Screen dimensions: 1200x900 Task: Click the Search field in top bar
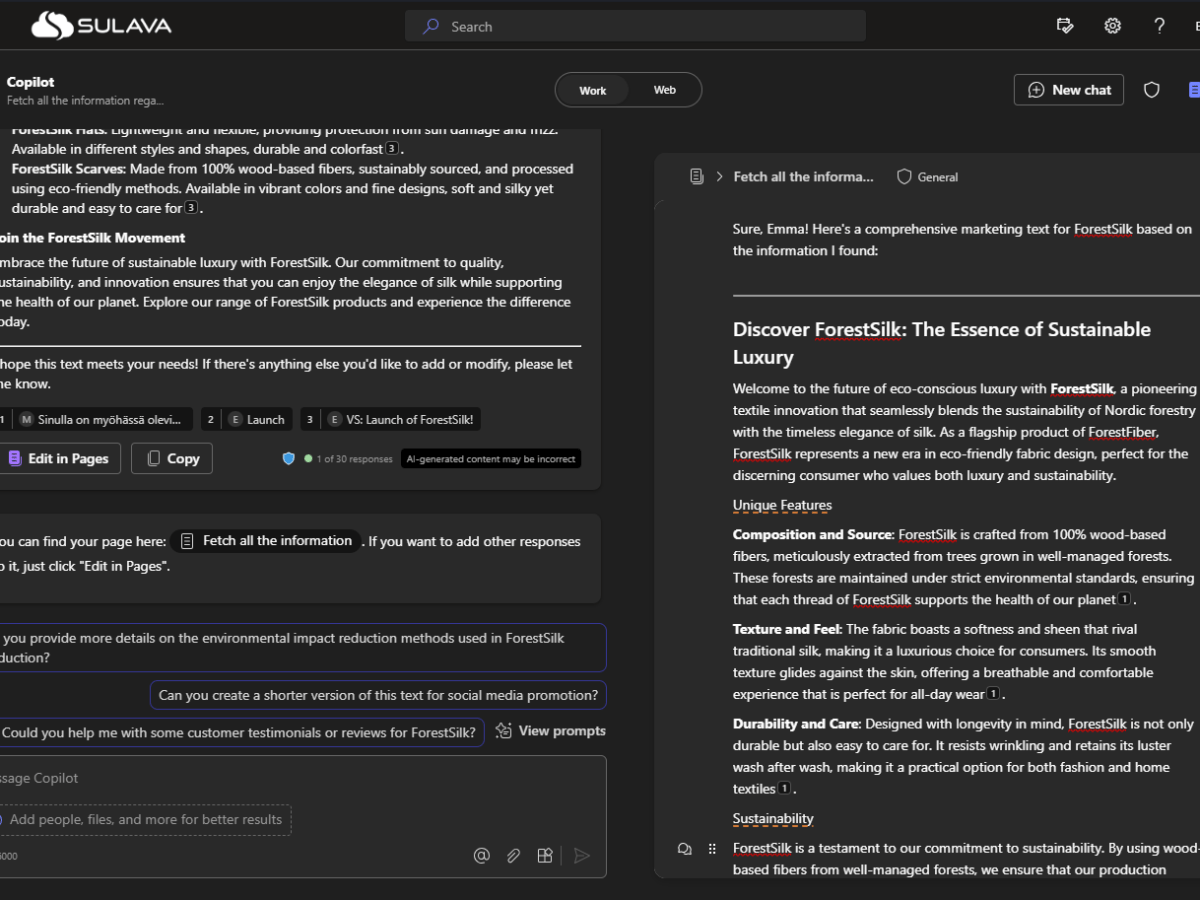635,26
